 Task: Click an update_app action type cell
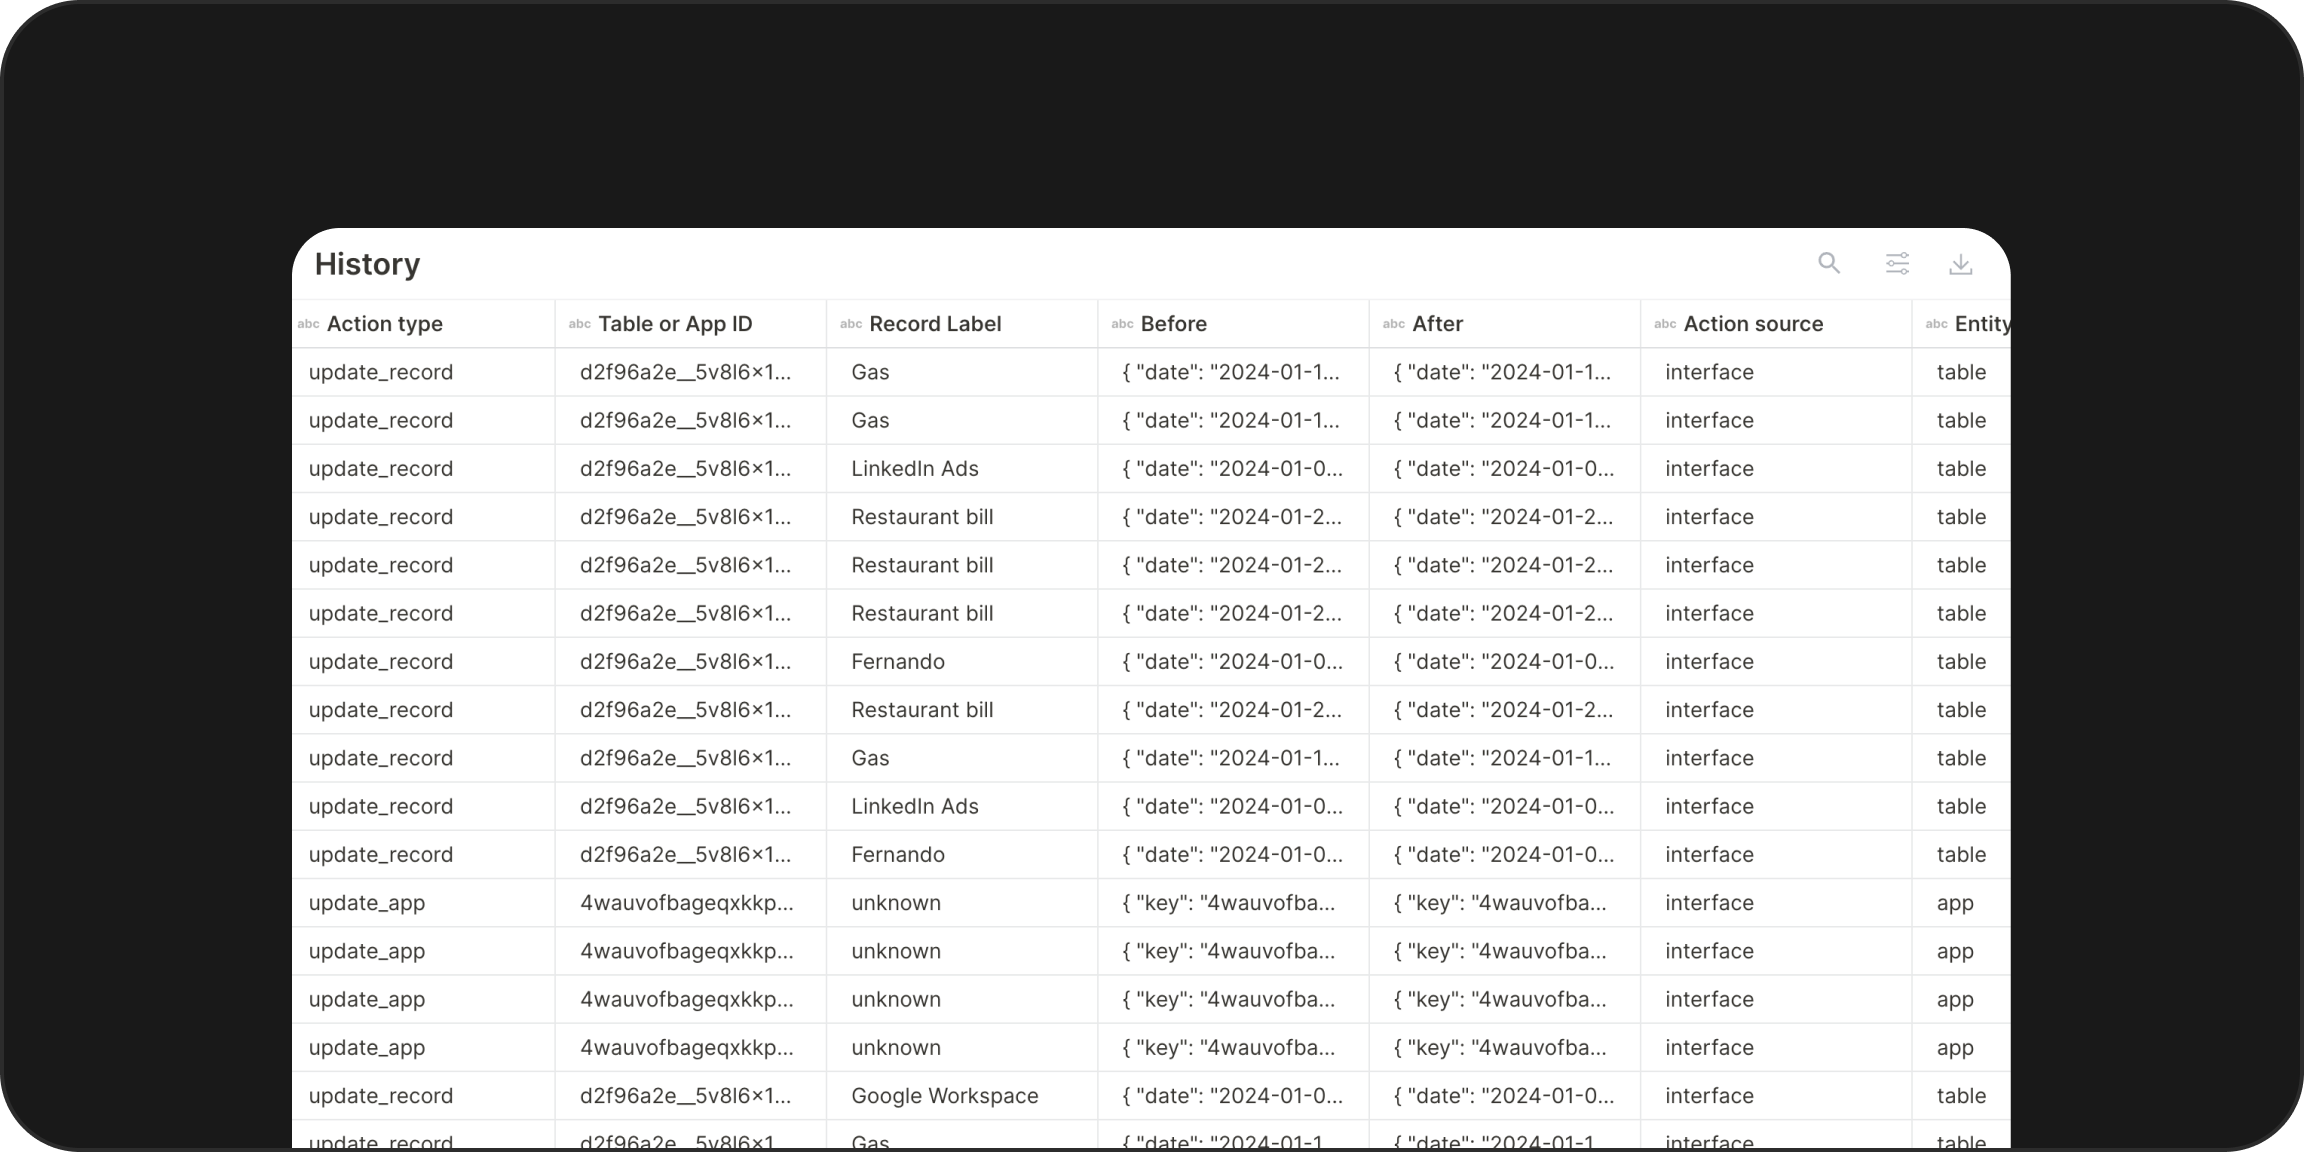[x=367, y=902]
